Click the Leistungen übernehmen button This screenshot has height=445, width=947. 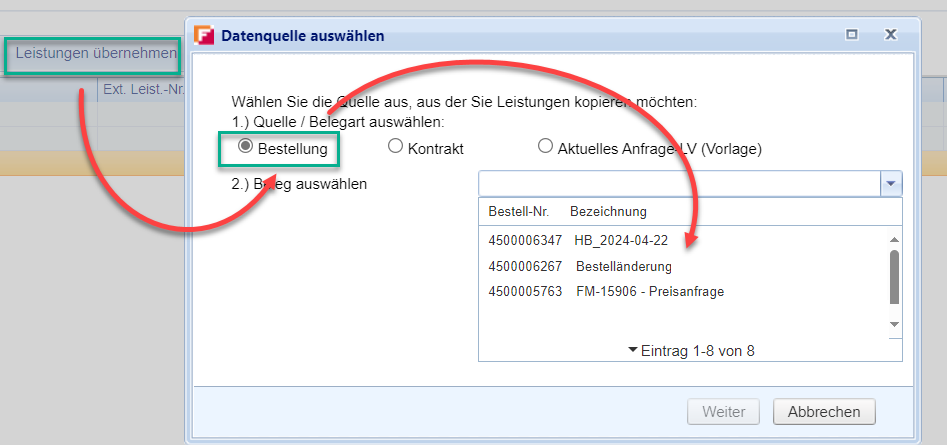95,55
